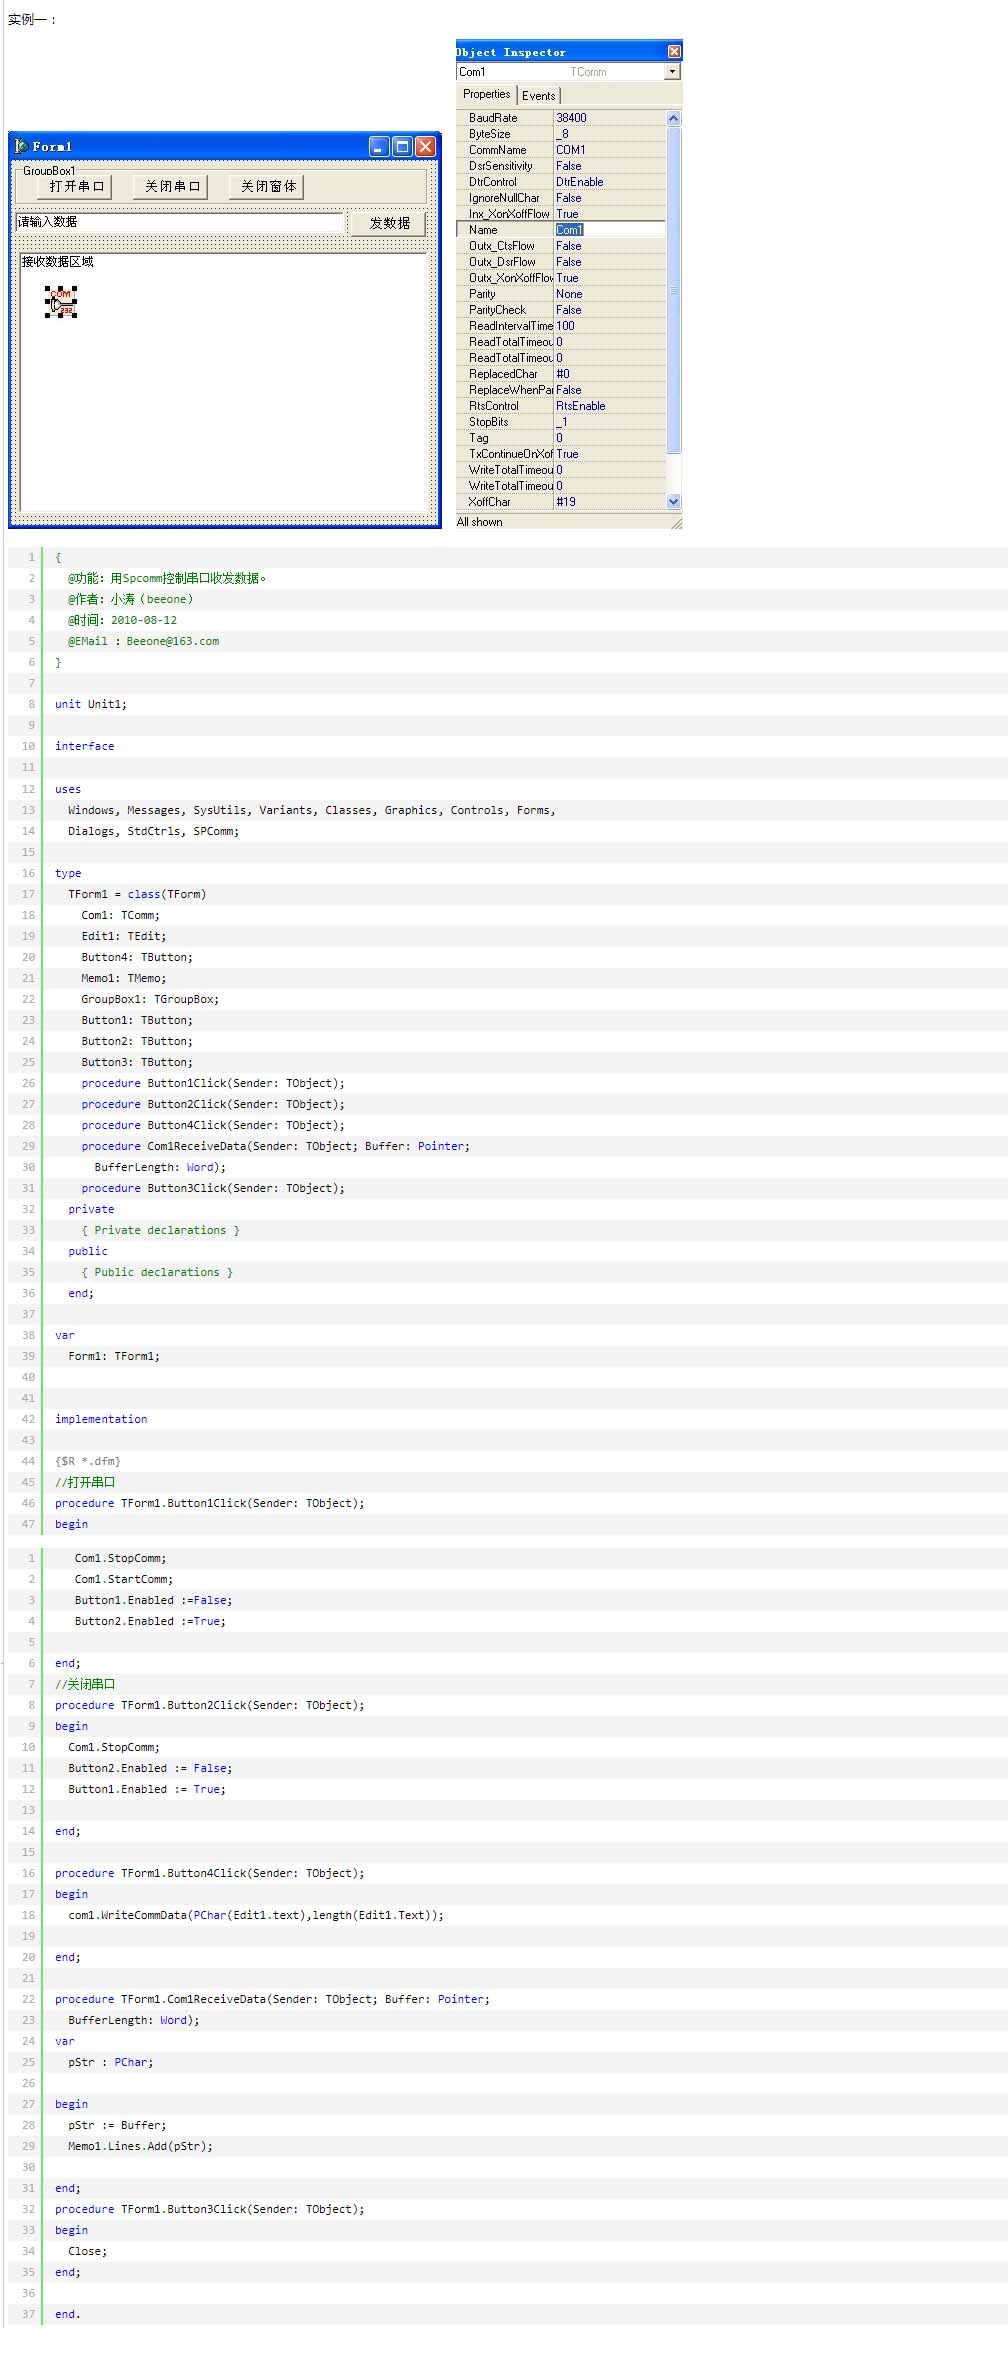Screen dimensions: 1008x2353
Task: Select the COM serial component icon on the form
Action: (x=61, y=302)
